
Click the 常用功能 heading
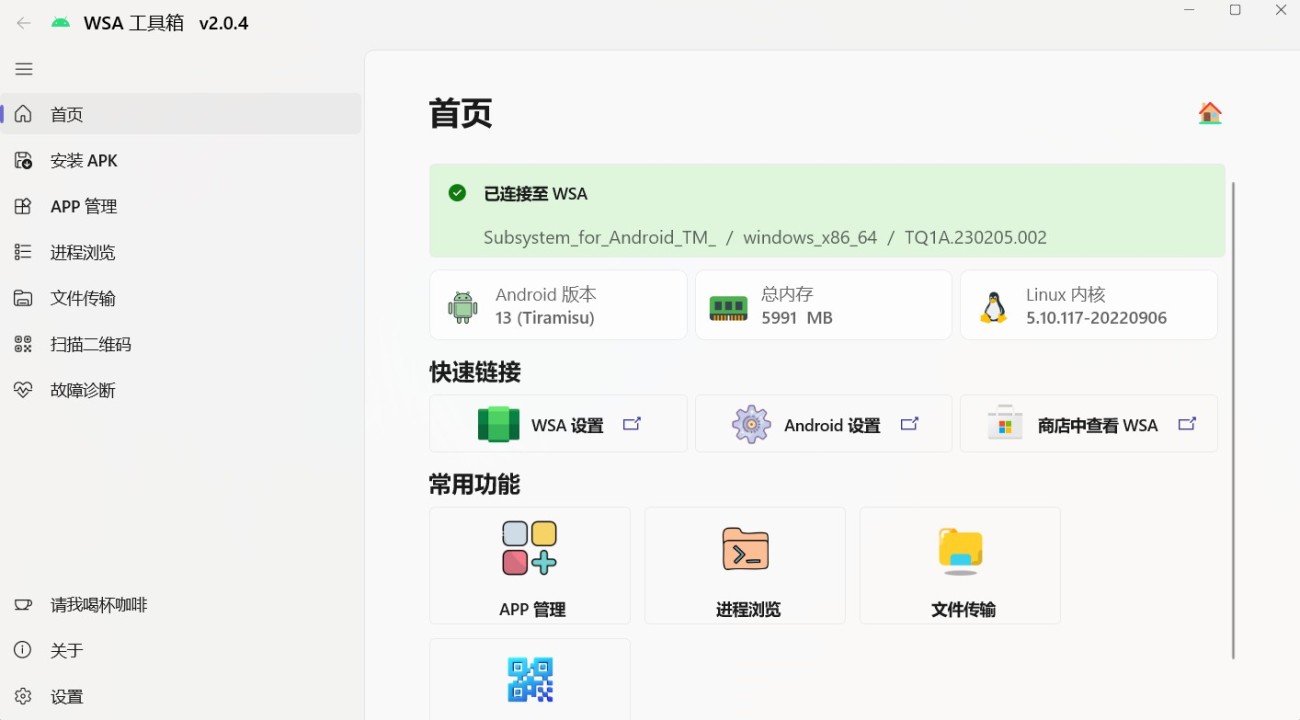coord(475,485)
